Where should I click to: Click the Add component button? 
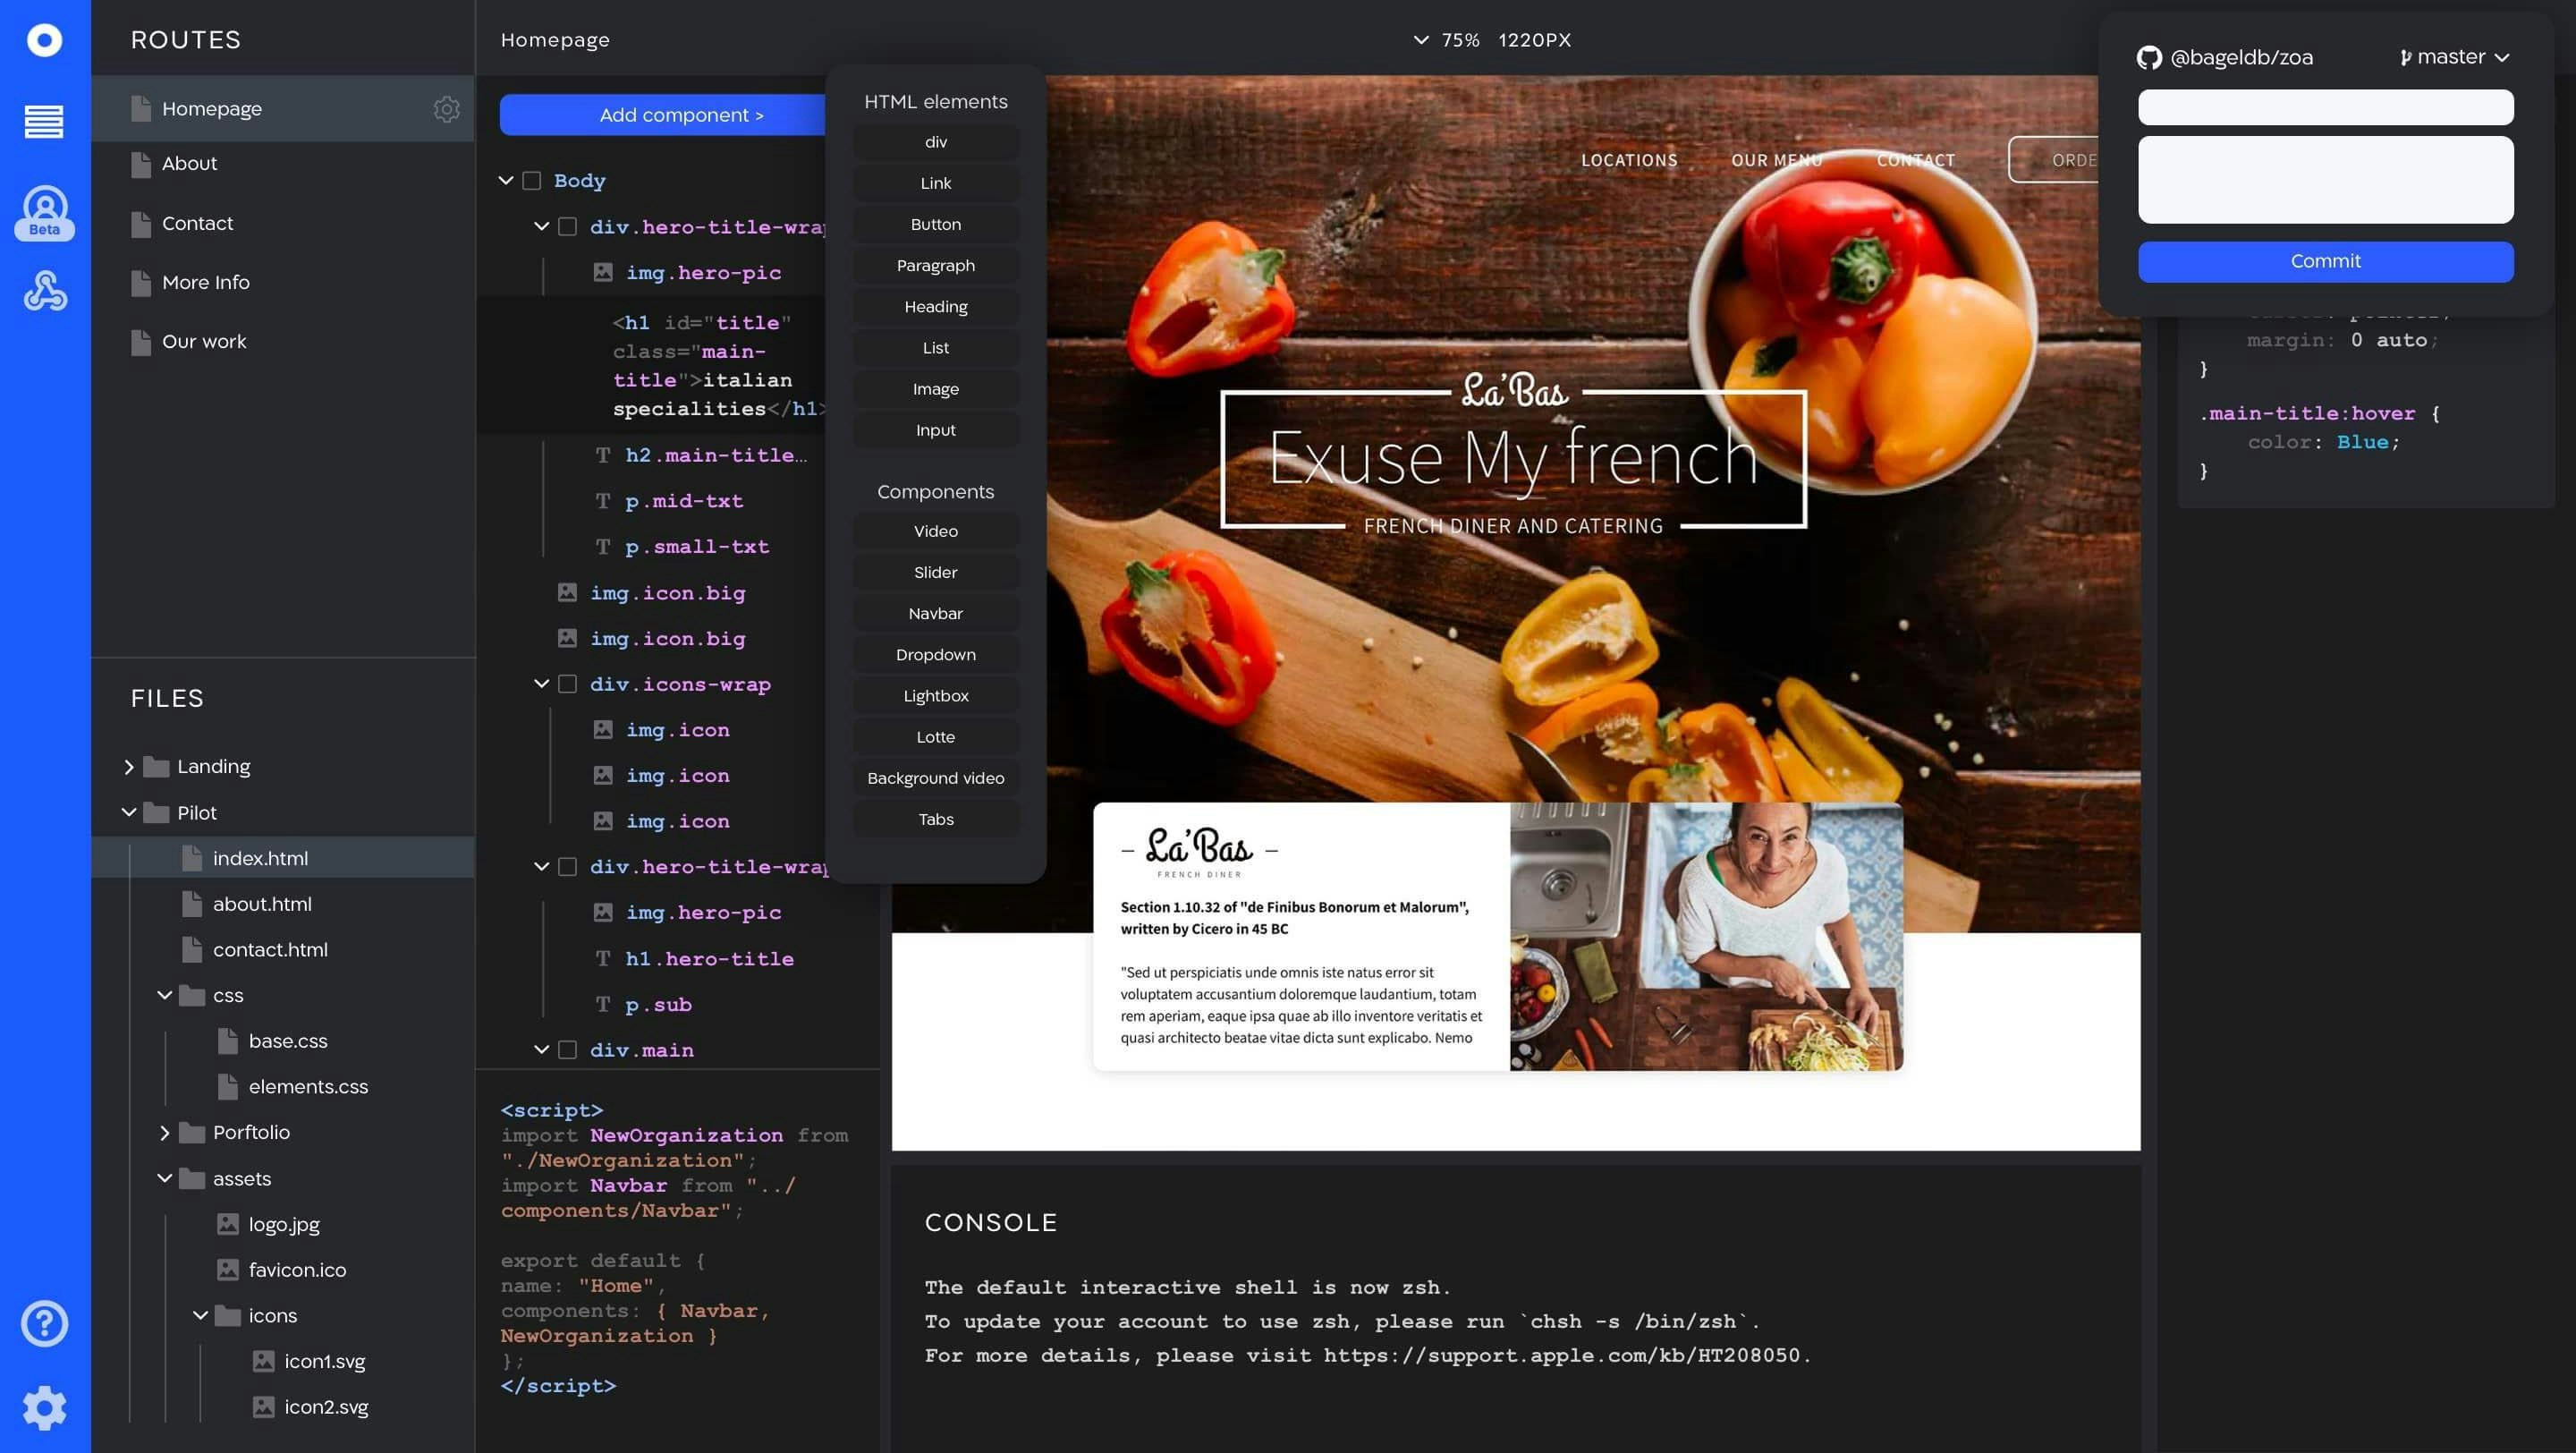click(680, 115)
